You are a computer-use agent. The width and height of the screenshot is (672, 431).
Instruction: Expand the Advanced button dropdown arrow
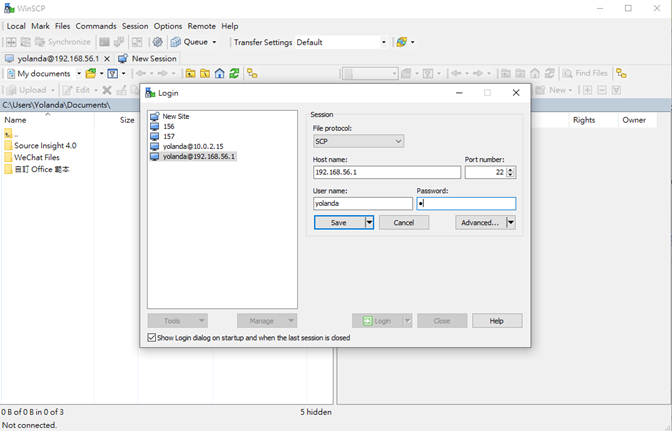[x=510, y=222]
